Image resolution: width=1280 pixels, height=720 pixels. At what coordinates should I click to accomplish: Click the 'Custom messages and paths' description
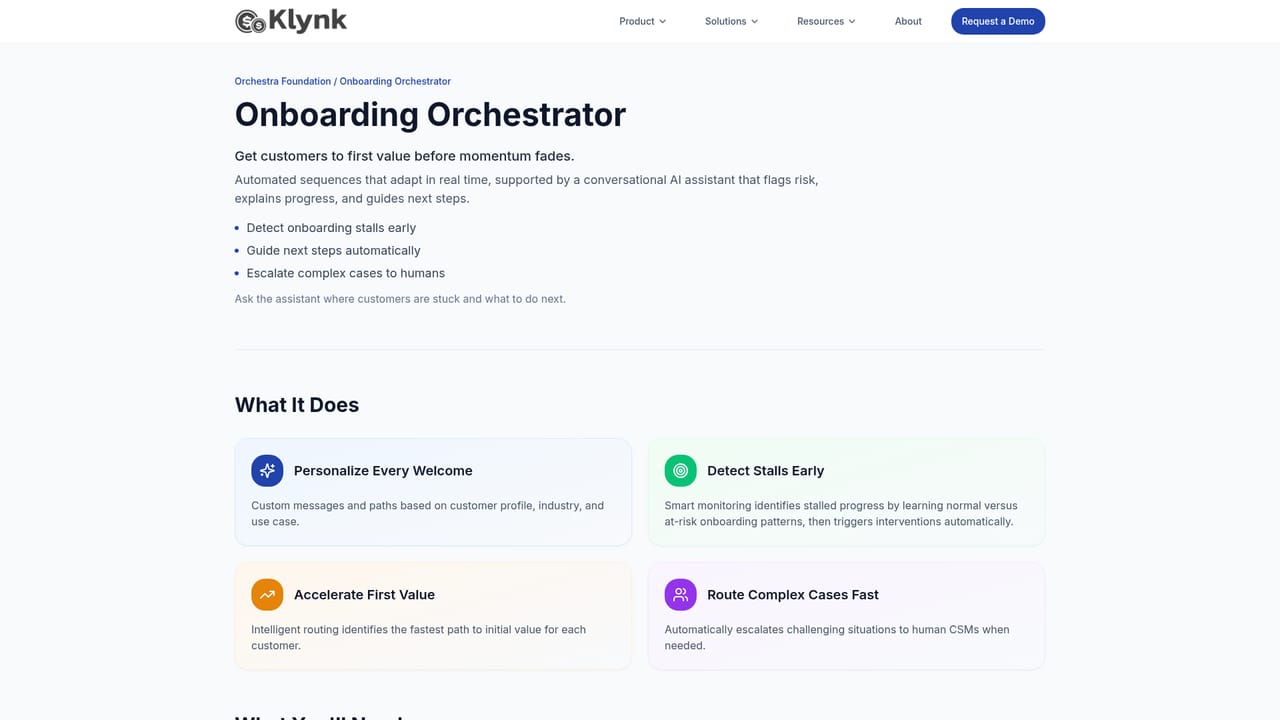point(427,513)
